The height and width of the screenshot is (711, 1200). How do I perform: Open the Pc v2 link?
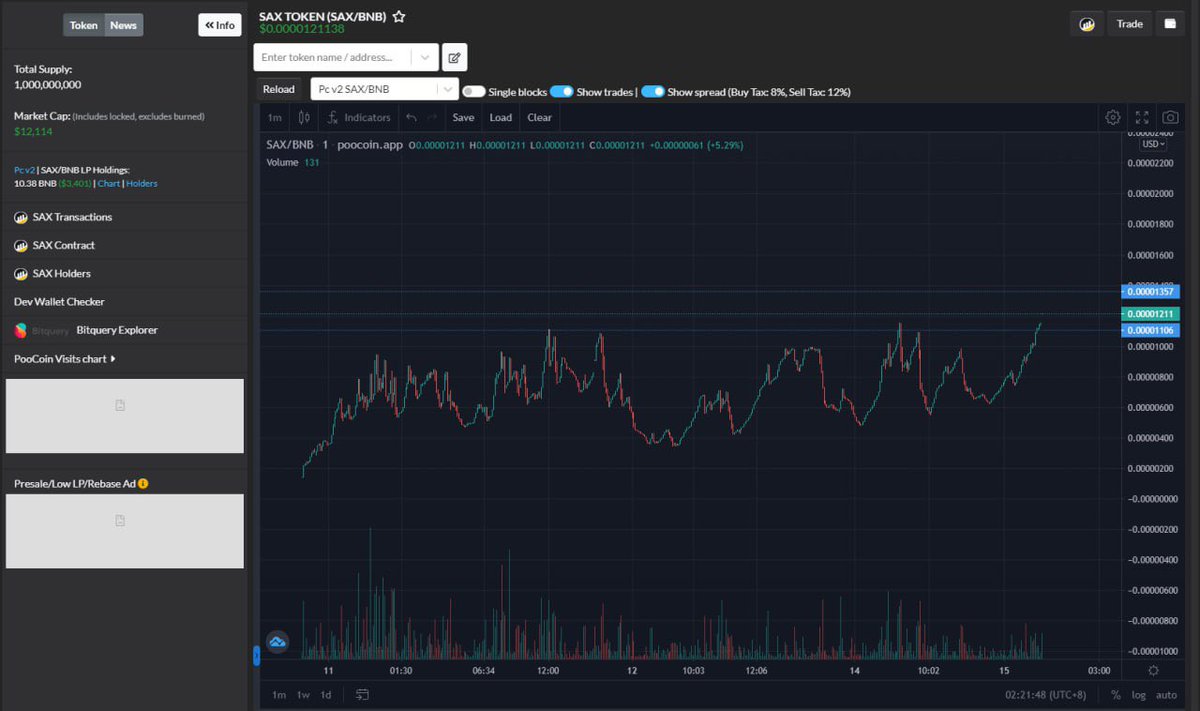[x=24, y=170]
